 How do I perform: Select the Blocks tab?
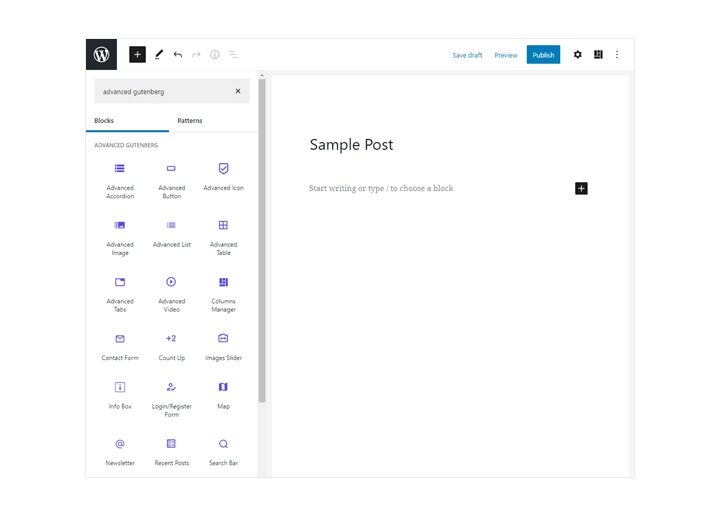coord(104,121)
